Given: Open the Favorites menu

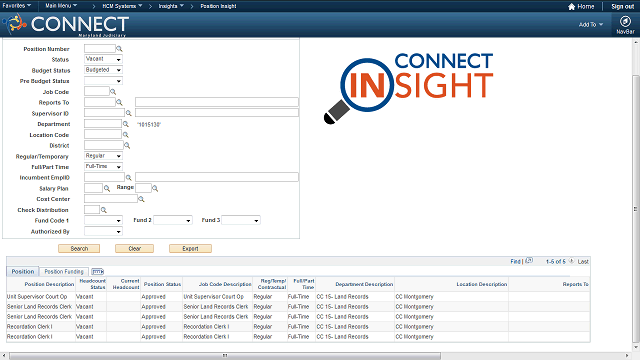Looking at the screenshot, I should point(17,6).
